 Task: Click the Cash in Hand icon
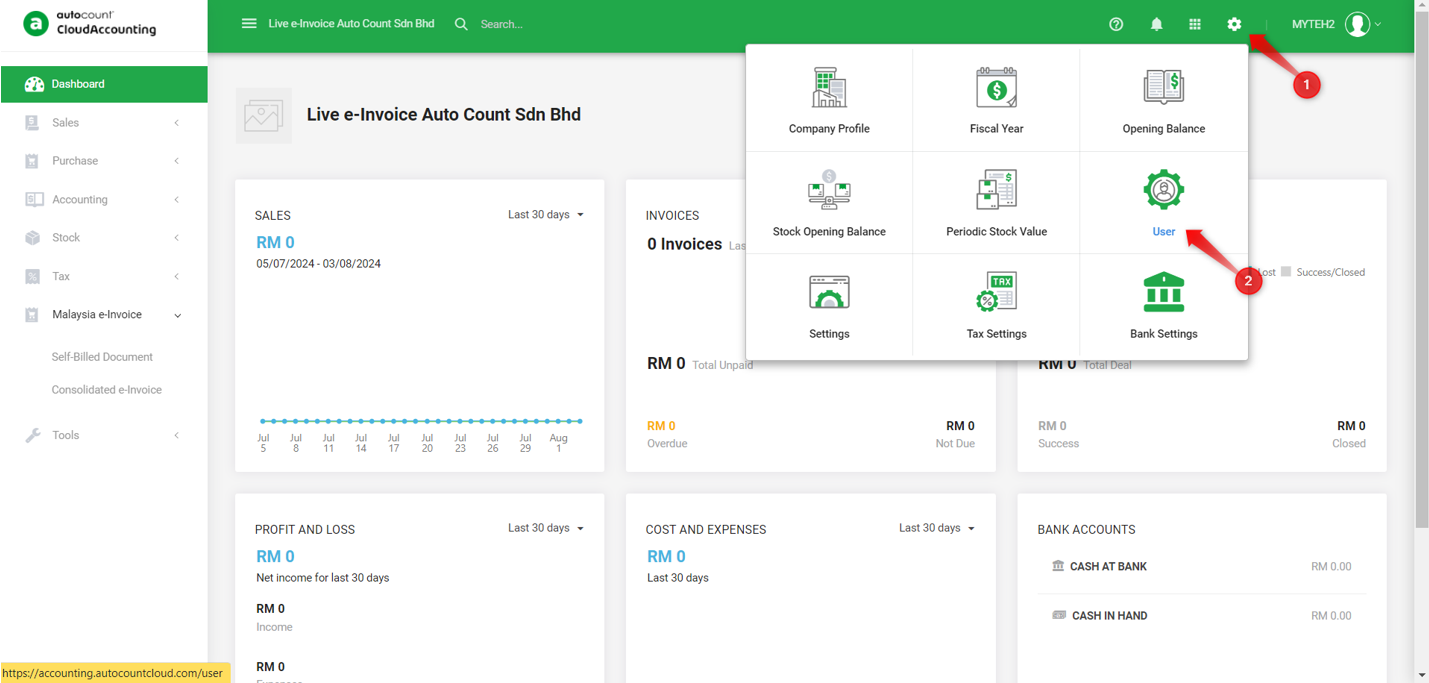[x=1059, y=615]
